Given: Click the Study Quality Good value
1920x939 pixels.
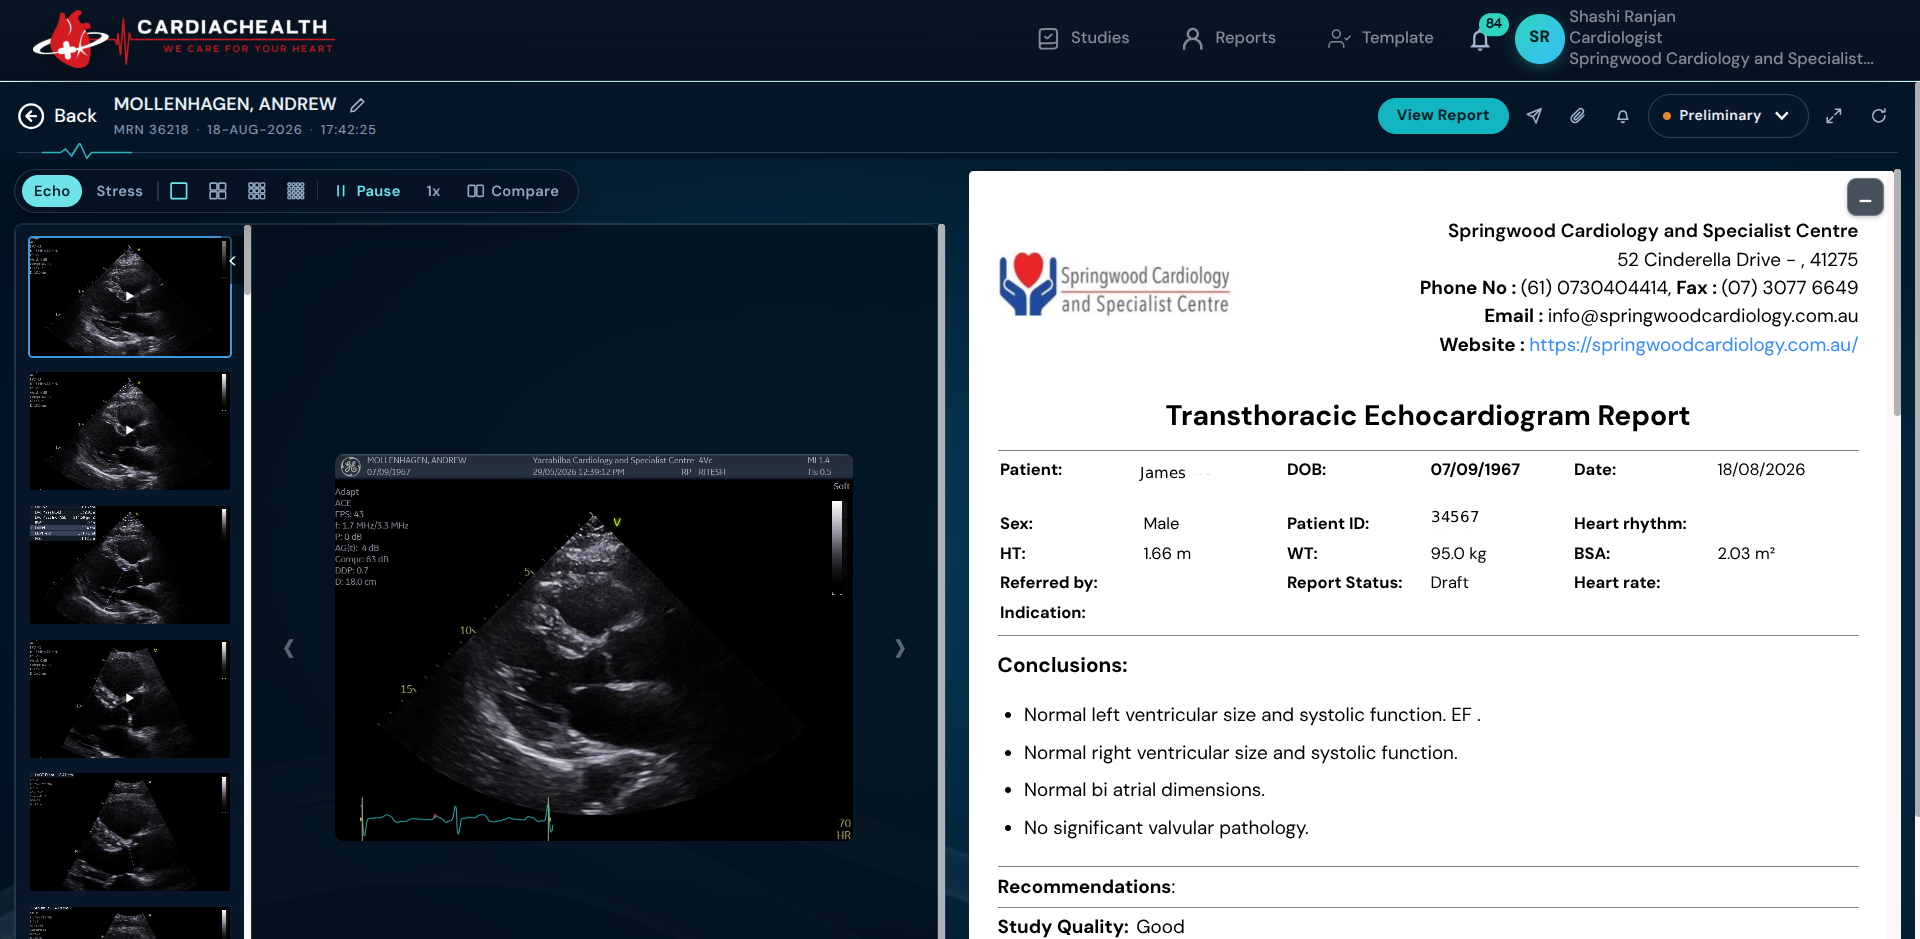Looking at the screenshot, I should tap(1160, 927).
